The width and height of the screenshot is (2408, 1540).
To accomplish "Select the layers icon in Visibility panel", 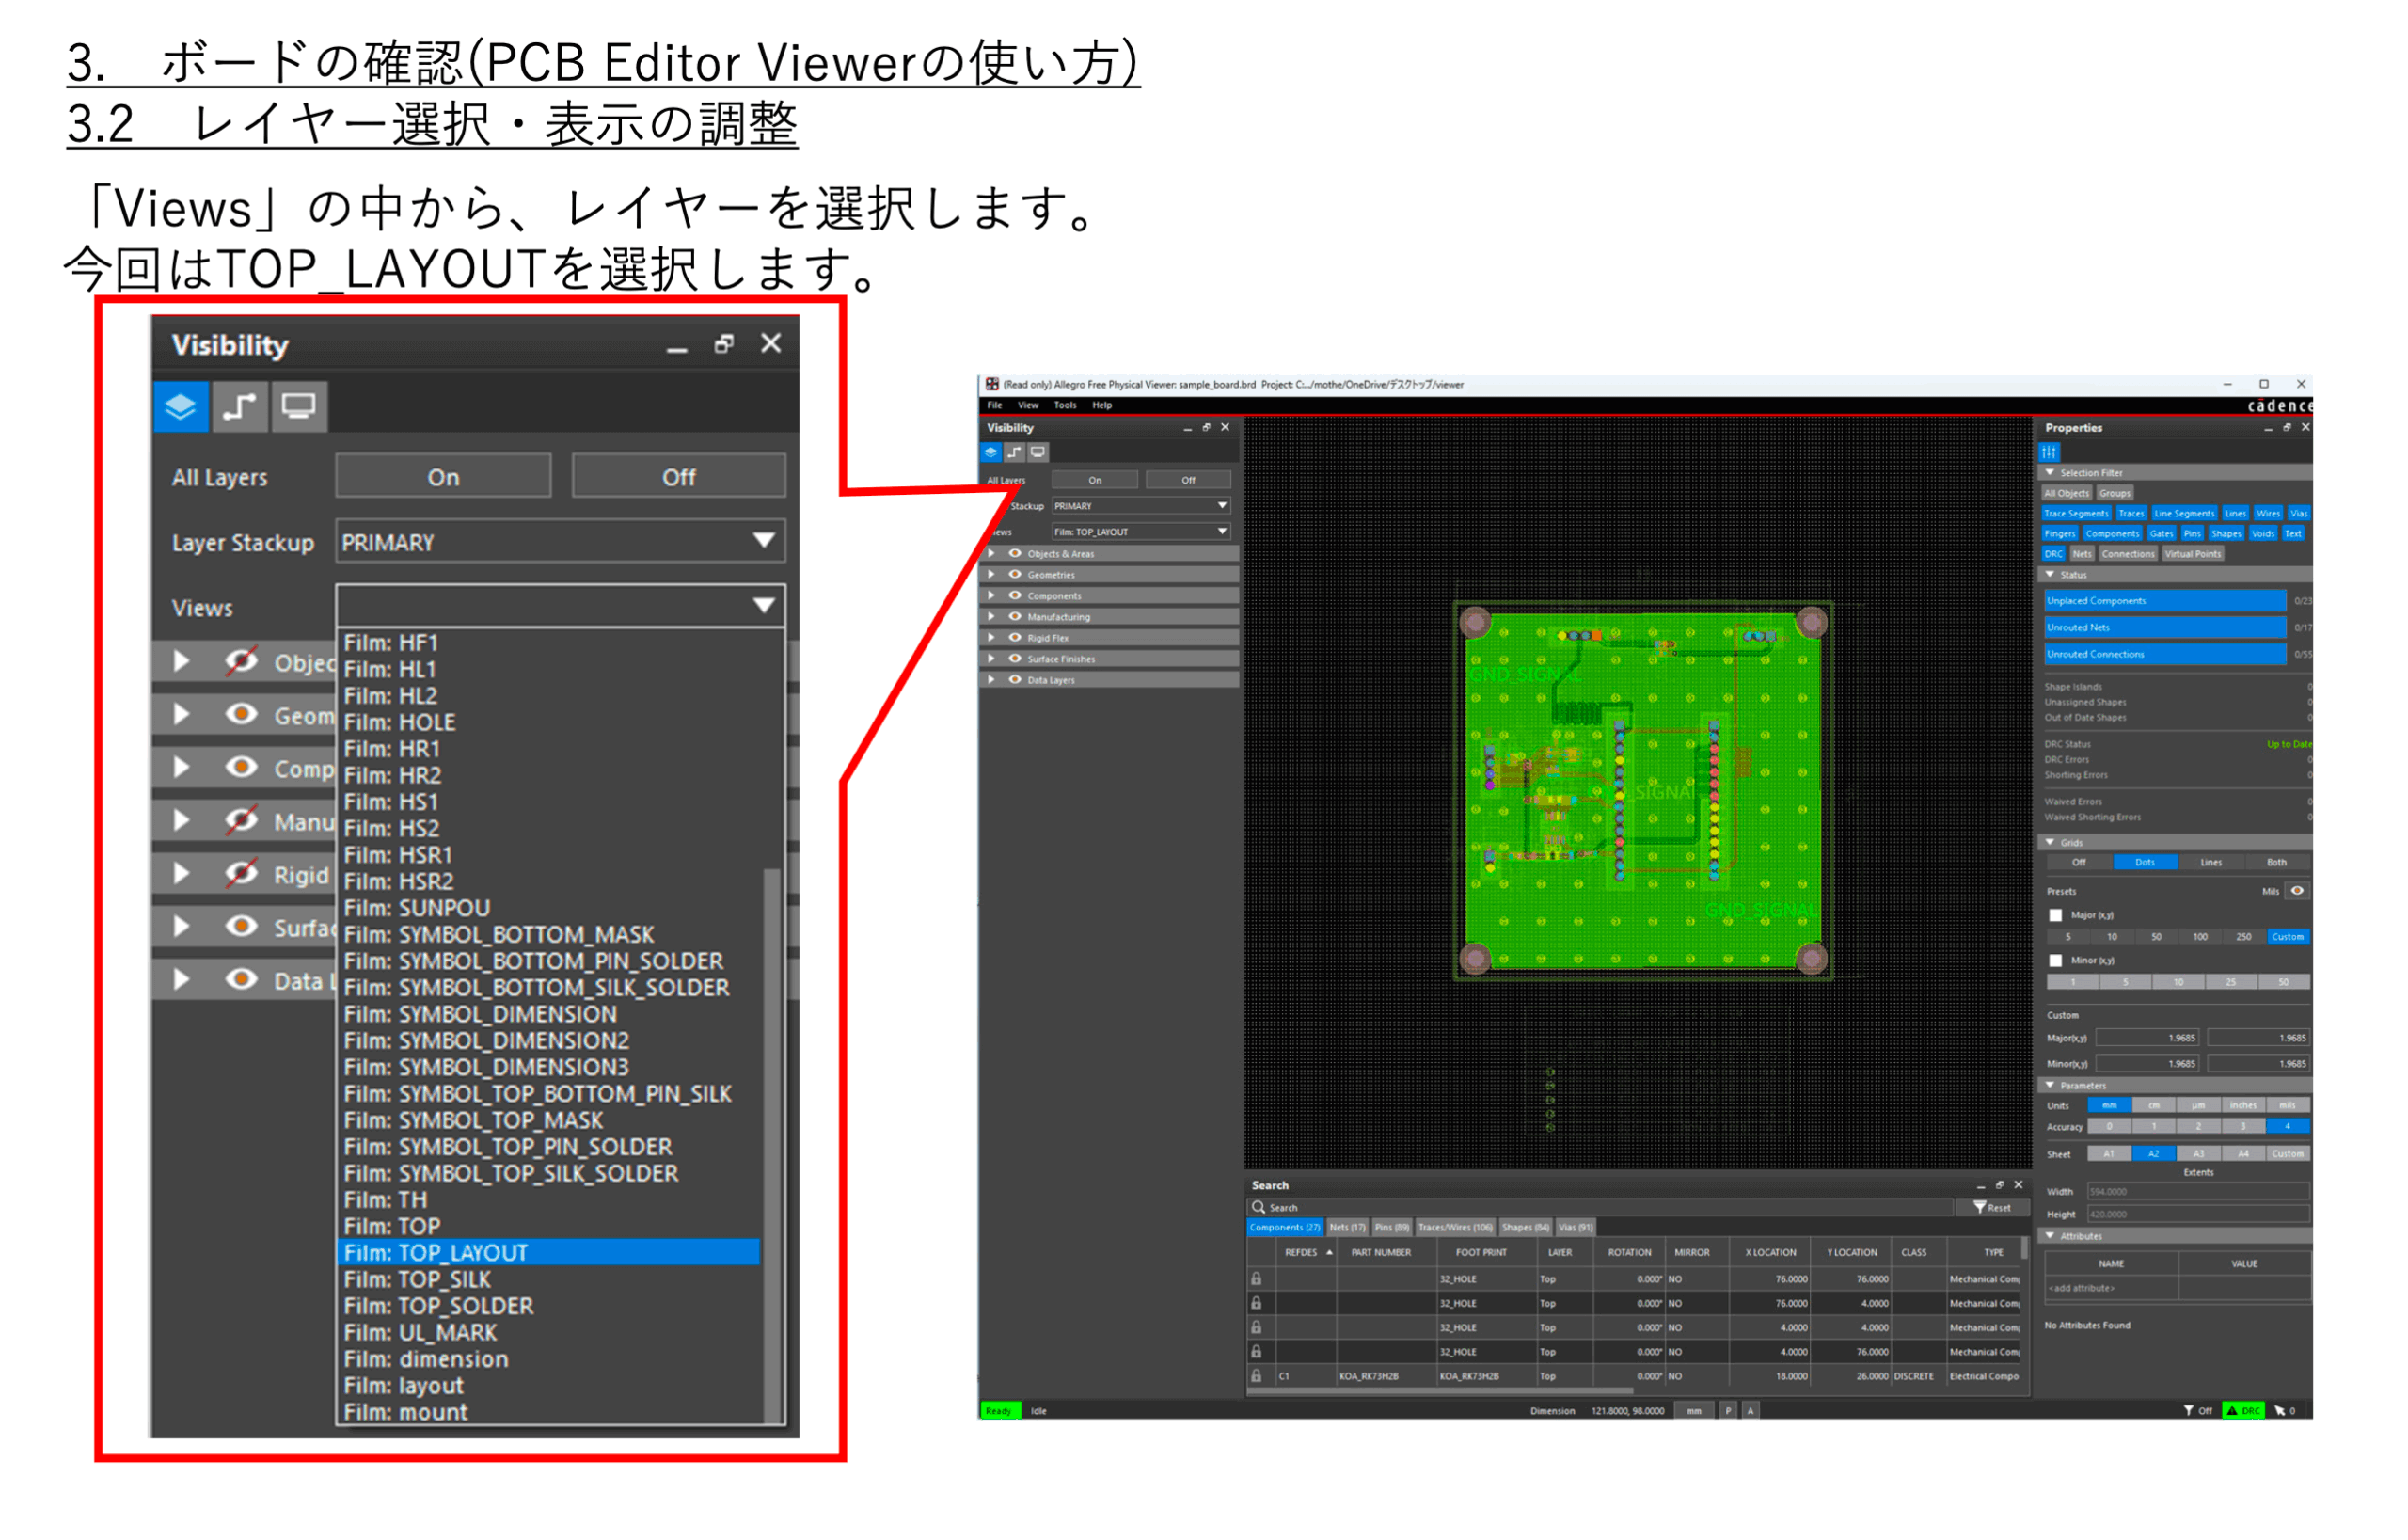I will 181,407.
